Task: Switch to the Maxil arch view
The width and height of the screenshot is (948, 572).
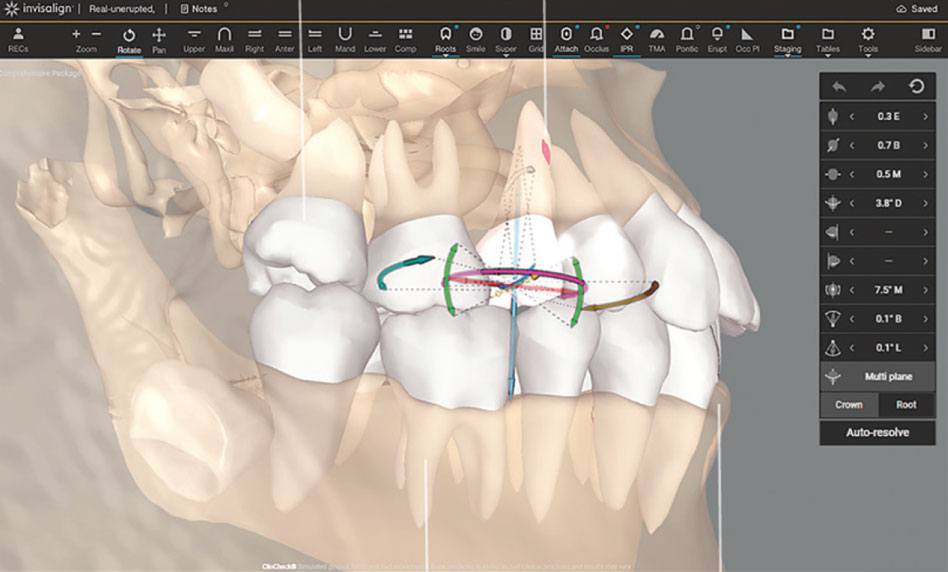Action: [224, 40]
